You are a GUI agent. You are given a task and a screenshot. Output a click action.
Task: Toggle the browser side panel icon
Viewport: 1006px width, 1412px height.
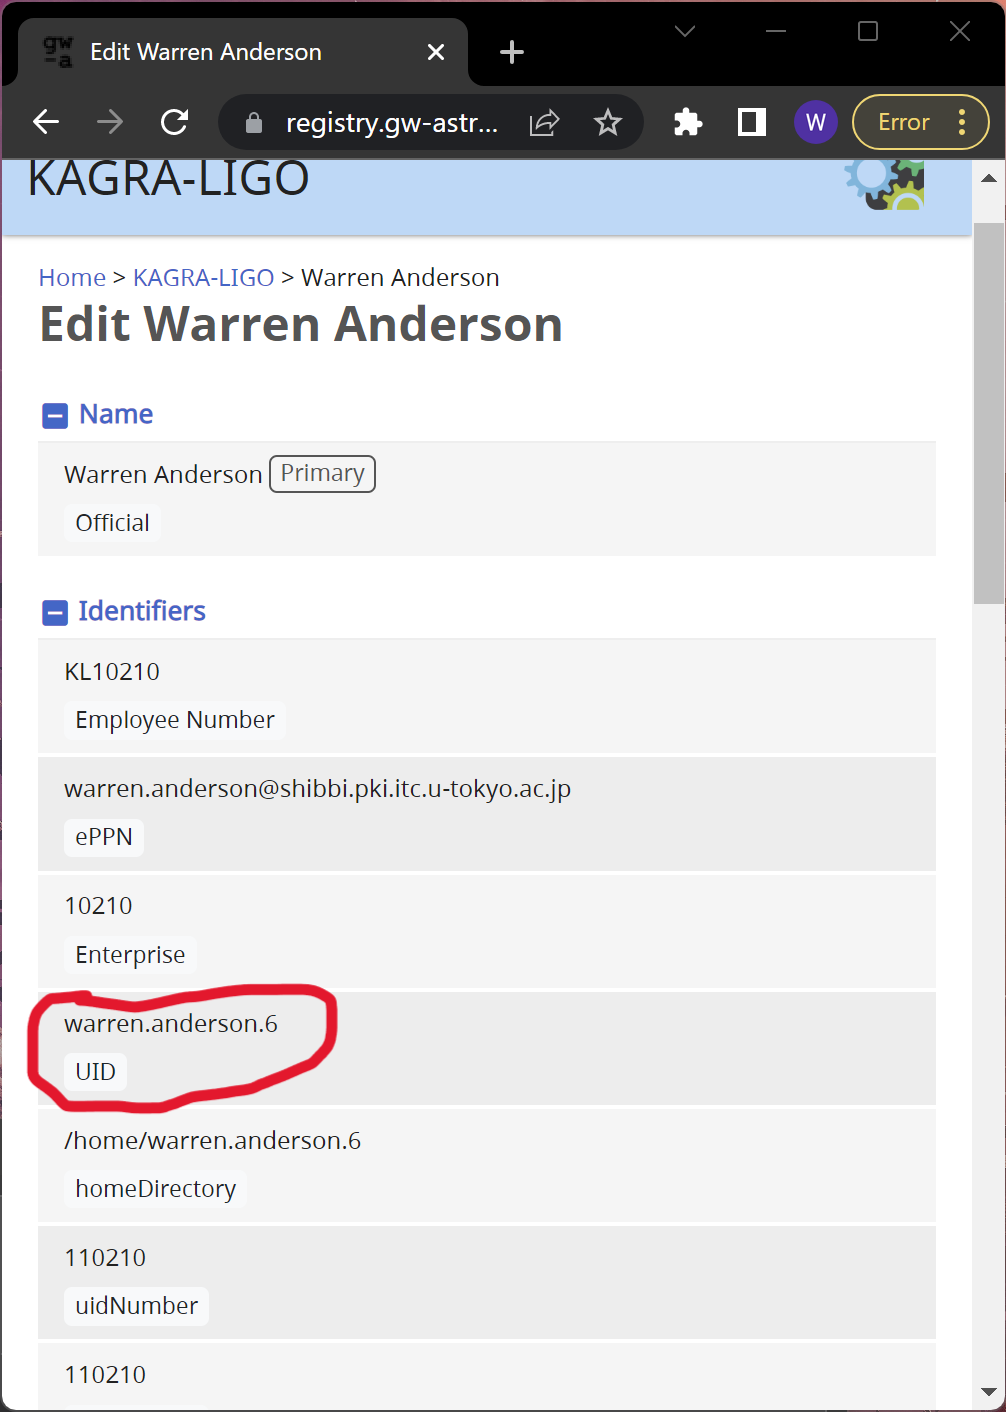click(752, 122)
